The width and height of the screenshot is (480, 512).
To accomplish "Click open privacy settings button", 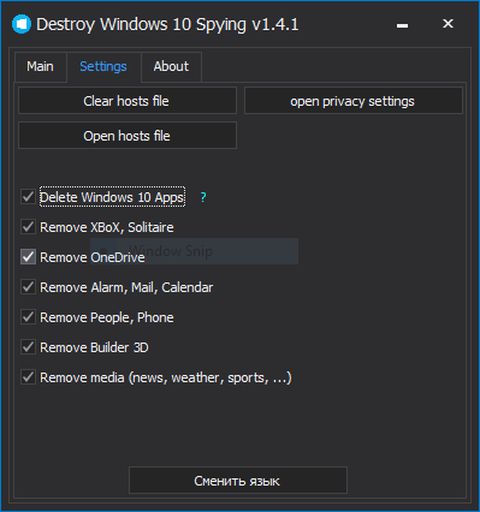I will click(x=353, y=101).
